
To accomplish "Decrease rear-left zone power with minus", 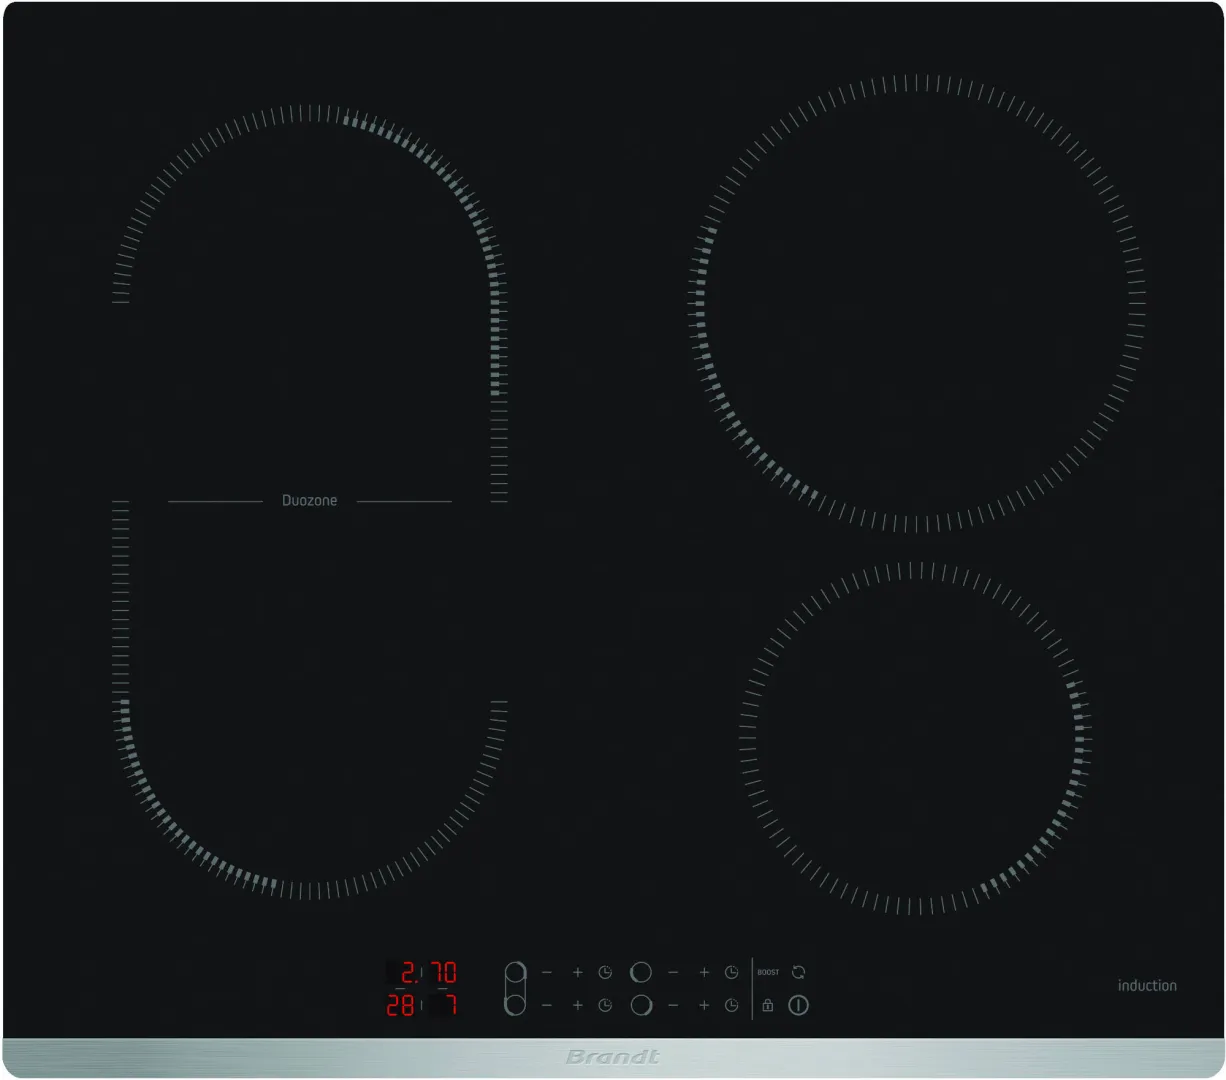I will (547, 972).
